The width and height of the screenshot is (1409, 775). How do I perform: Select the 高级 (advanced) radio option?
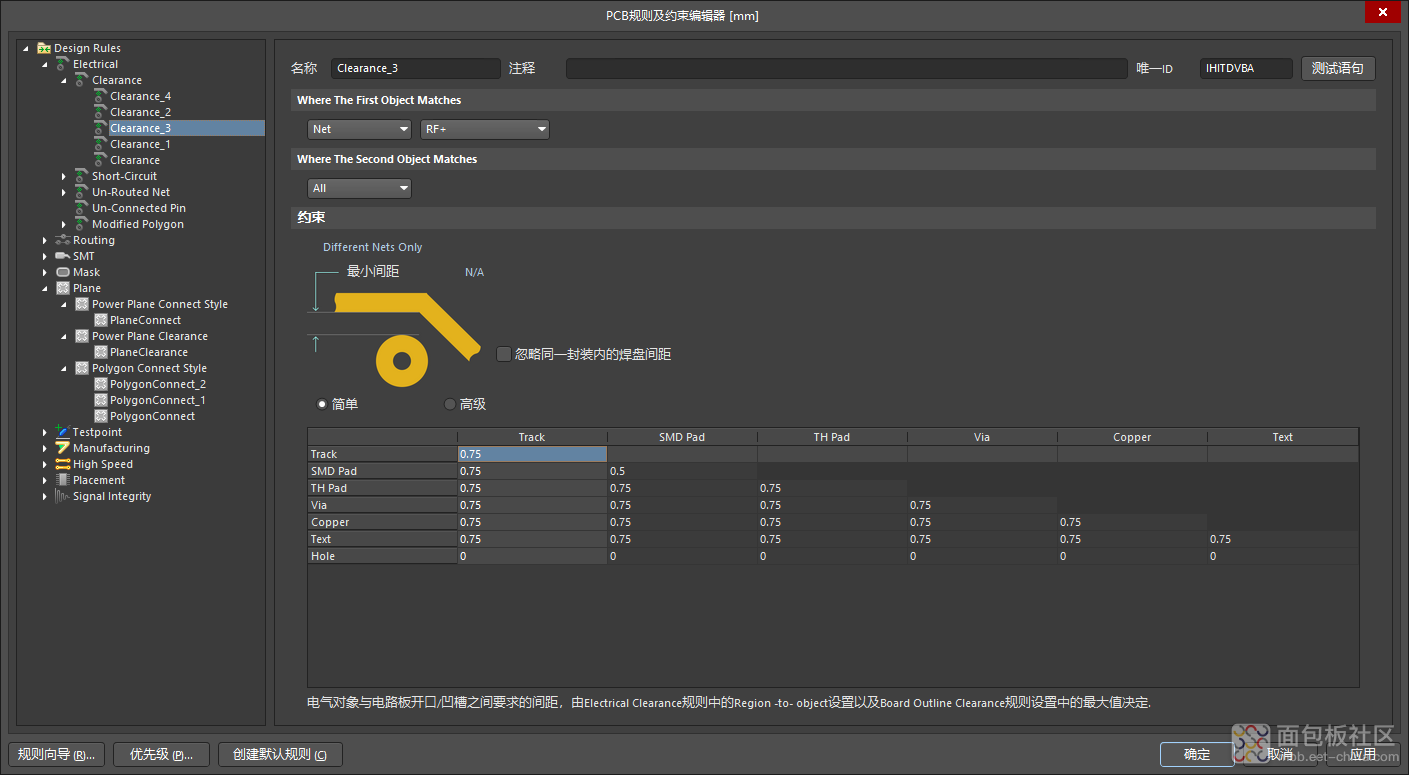tap(449, 404)
